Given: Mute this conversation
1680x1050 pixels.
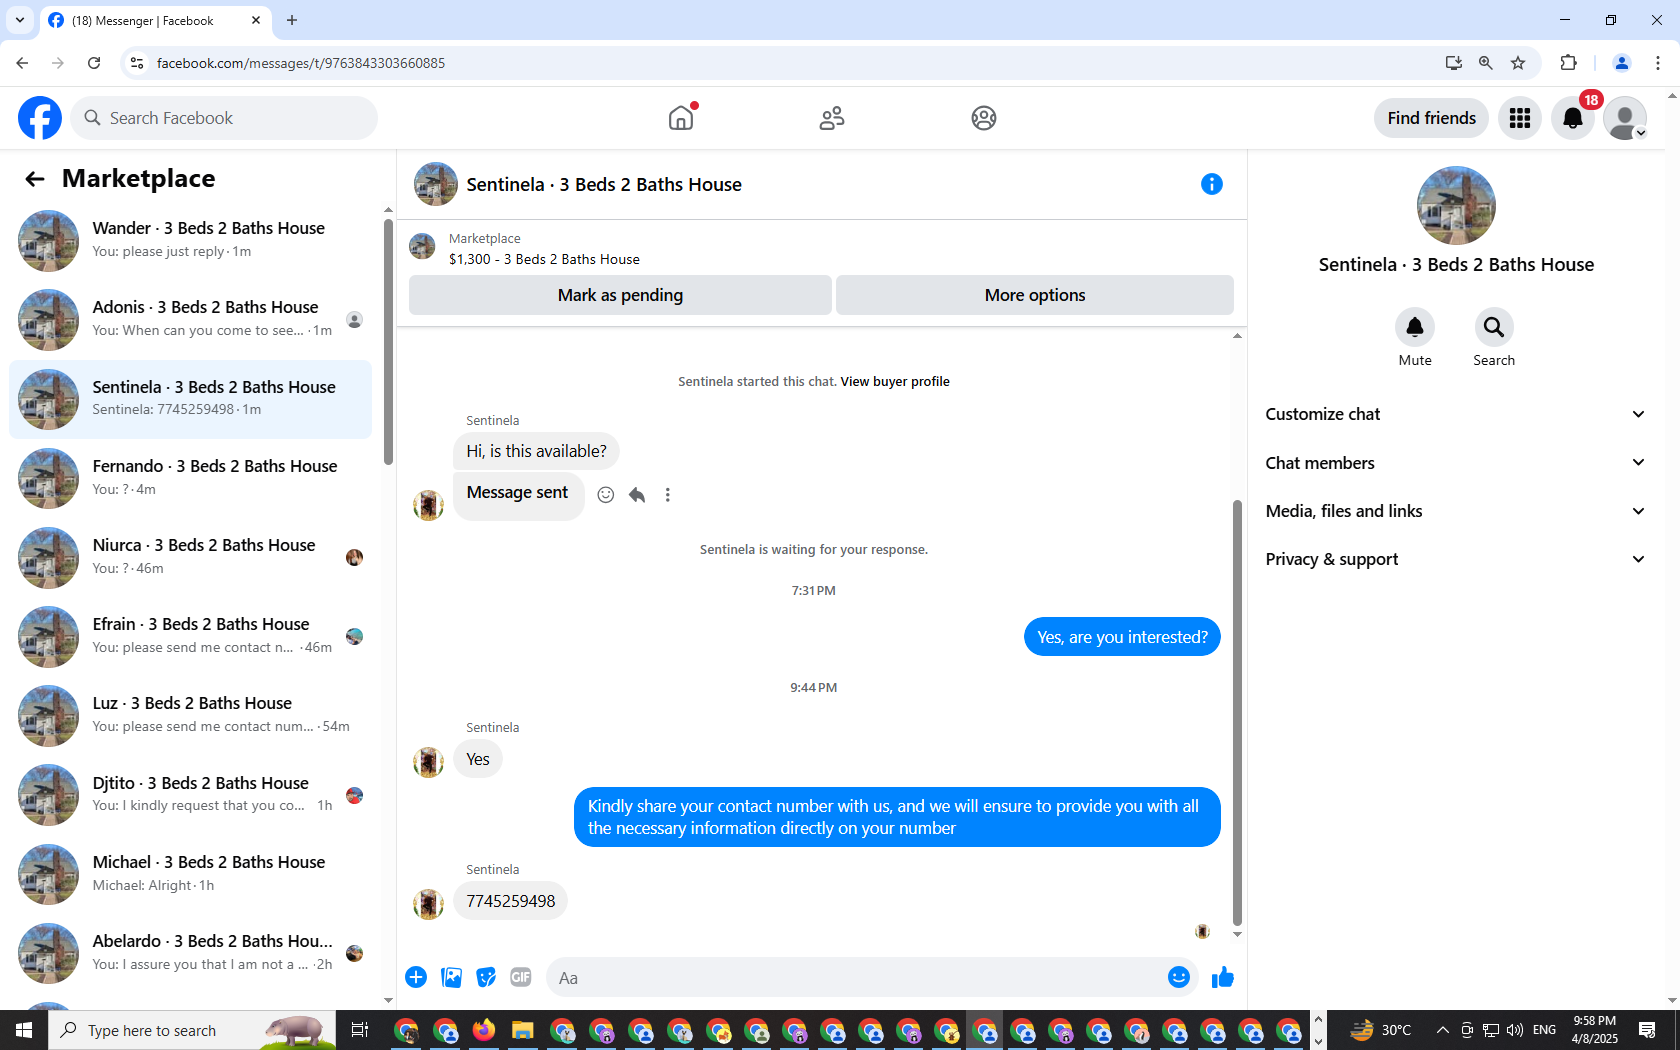Looking at the screenshot, I should click(x=1415, y=327).
